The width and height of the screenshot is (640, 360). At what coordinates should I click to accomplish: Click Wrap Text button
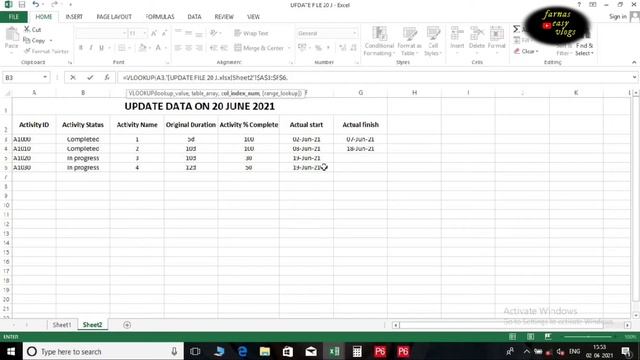[251, 33]
